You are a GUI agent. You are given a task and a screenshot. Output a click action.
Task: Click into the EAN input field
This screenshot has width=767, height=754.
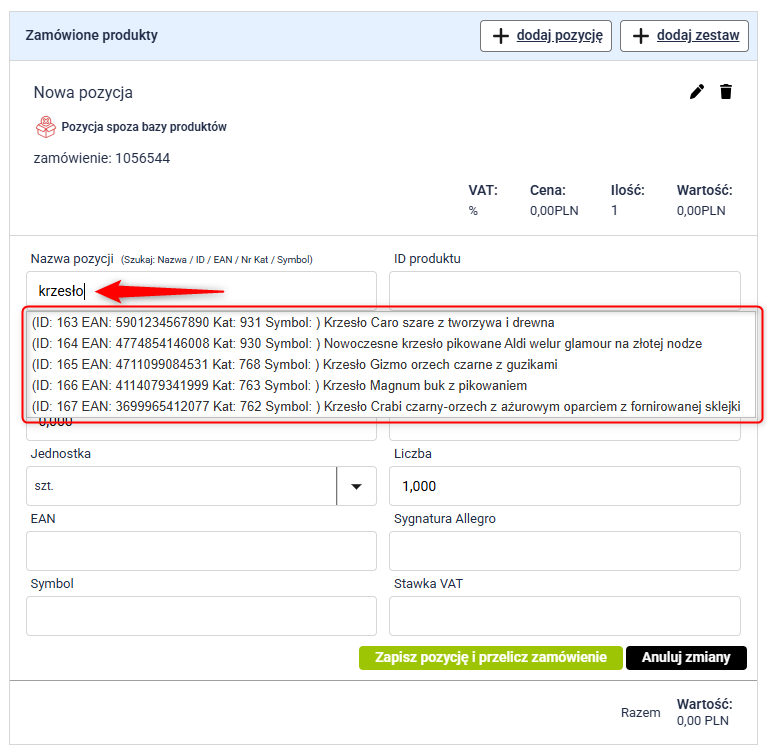click(201, 551)
